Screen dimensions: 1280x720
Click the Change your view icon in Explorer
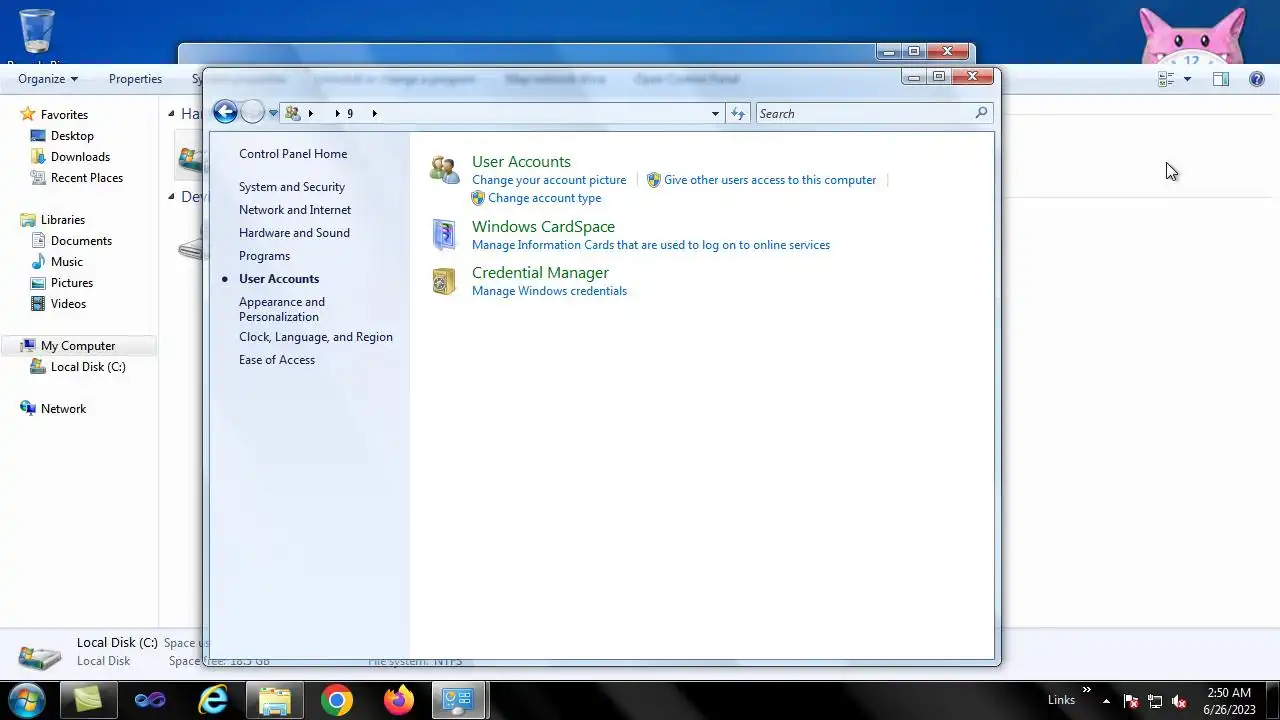pyautogui.click(x=1166, y=79)
